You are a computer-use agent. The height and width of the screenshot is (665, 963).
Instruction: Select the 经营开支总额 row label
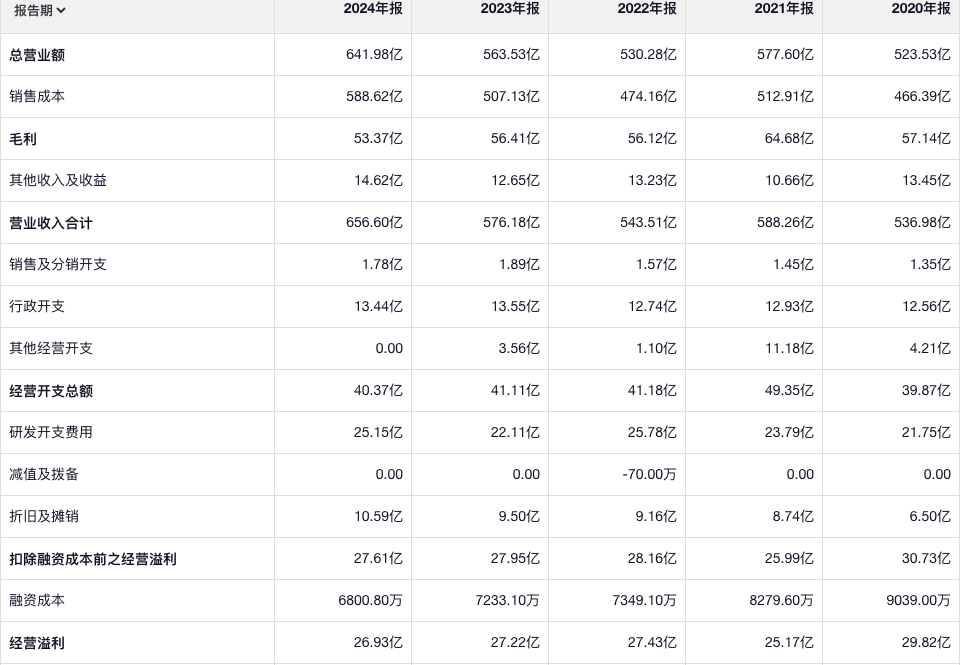(51, 391)
